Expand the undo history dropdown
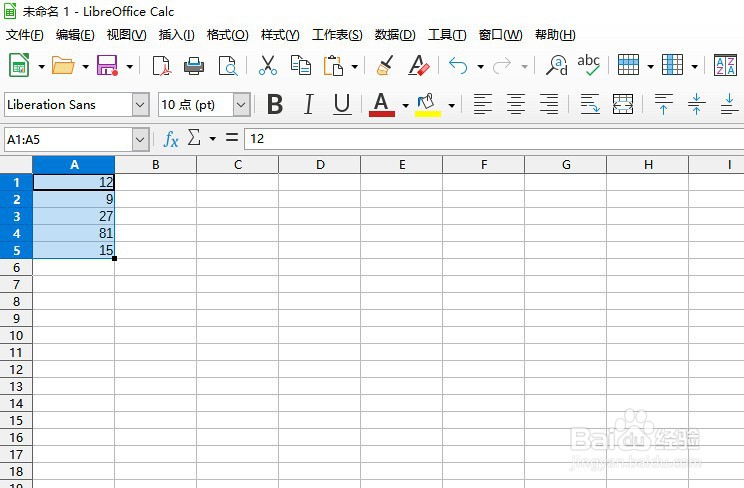This screenshot has height=488, width=744. [480, 66]
